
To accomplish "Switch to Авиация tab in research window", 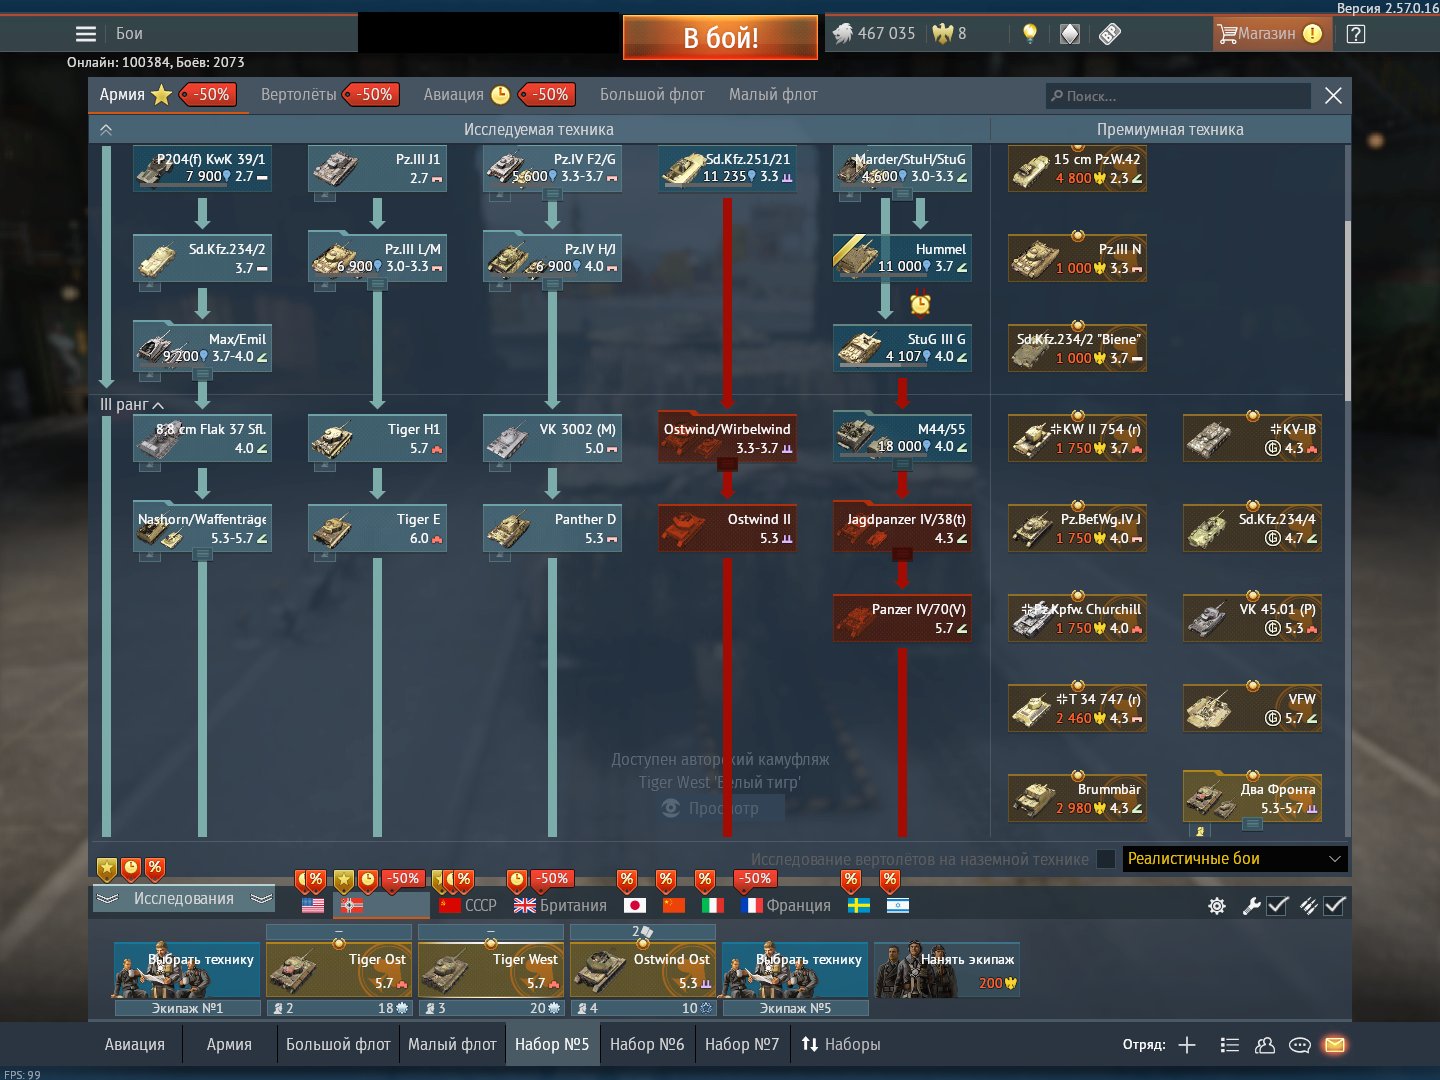I will (x=453, y=95).
